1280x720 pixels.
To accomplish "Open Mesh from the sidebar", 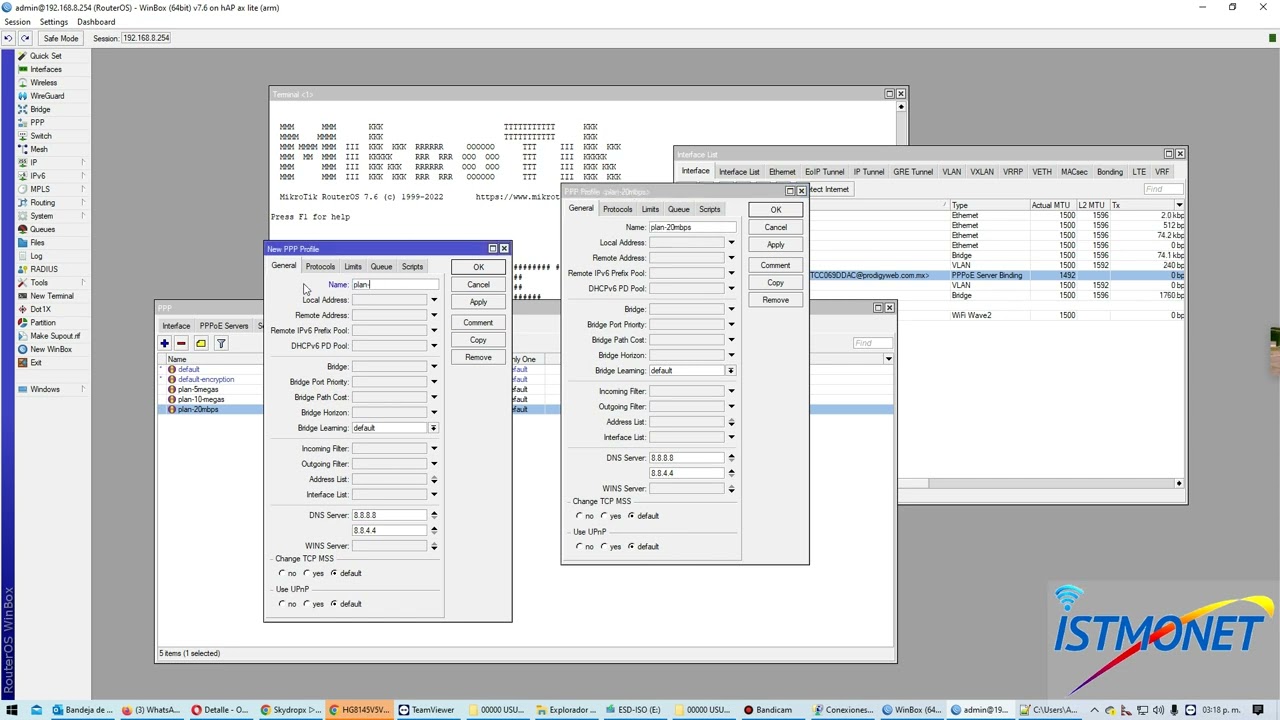I will tap(38, 149).
